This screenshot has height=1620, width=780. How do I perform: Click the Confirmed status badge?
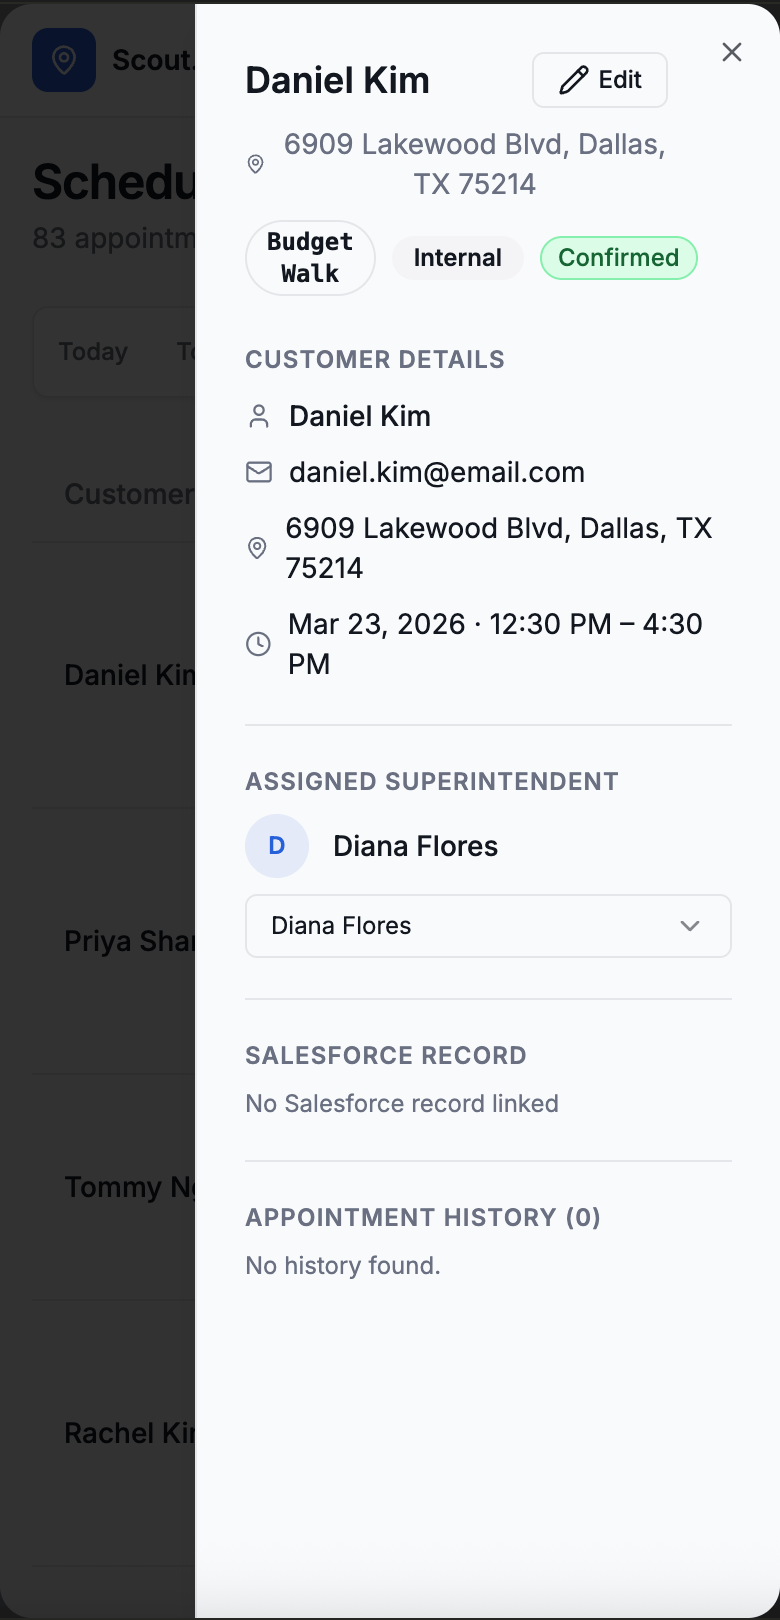(618, 258)
